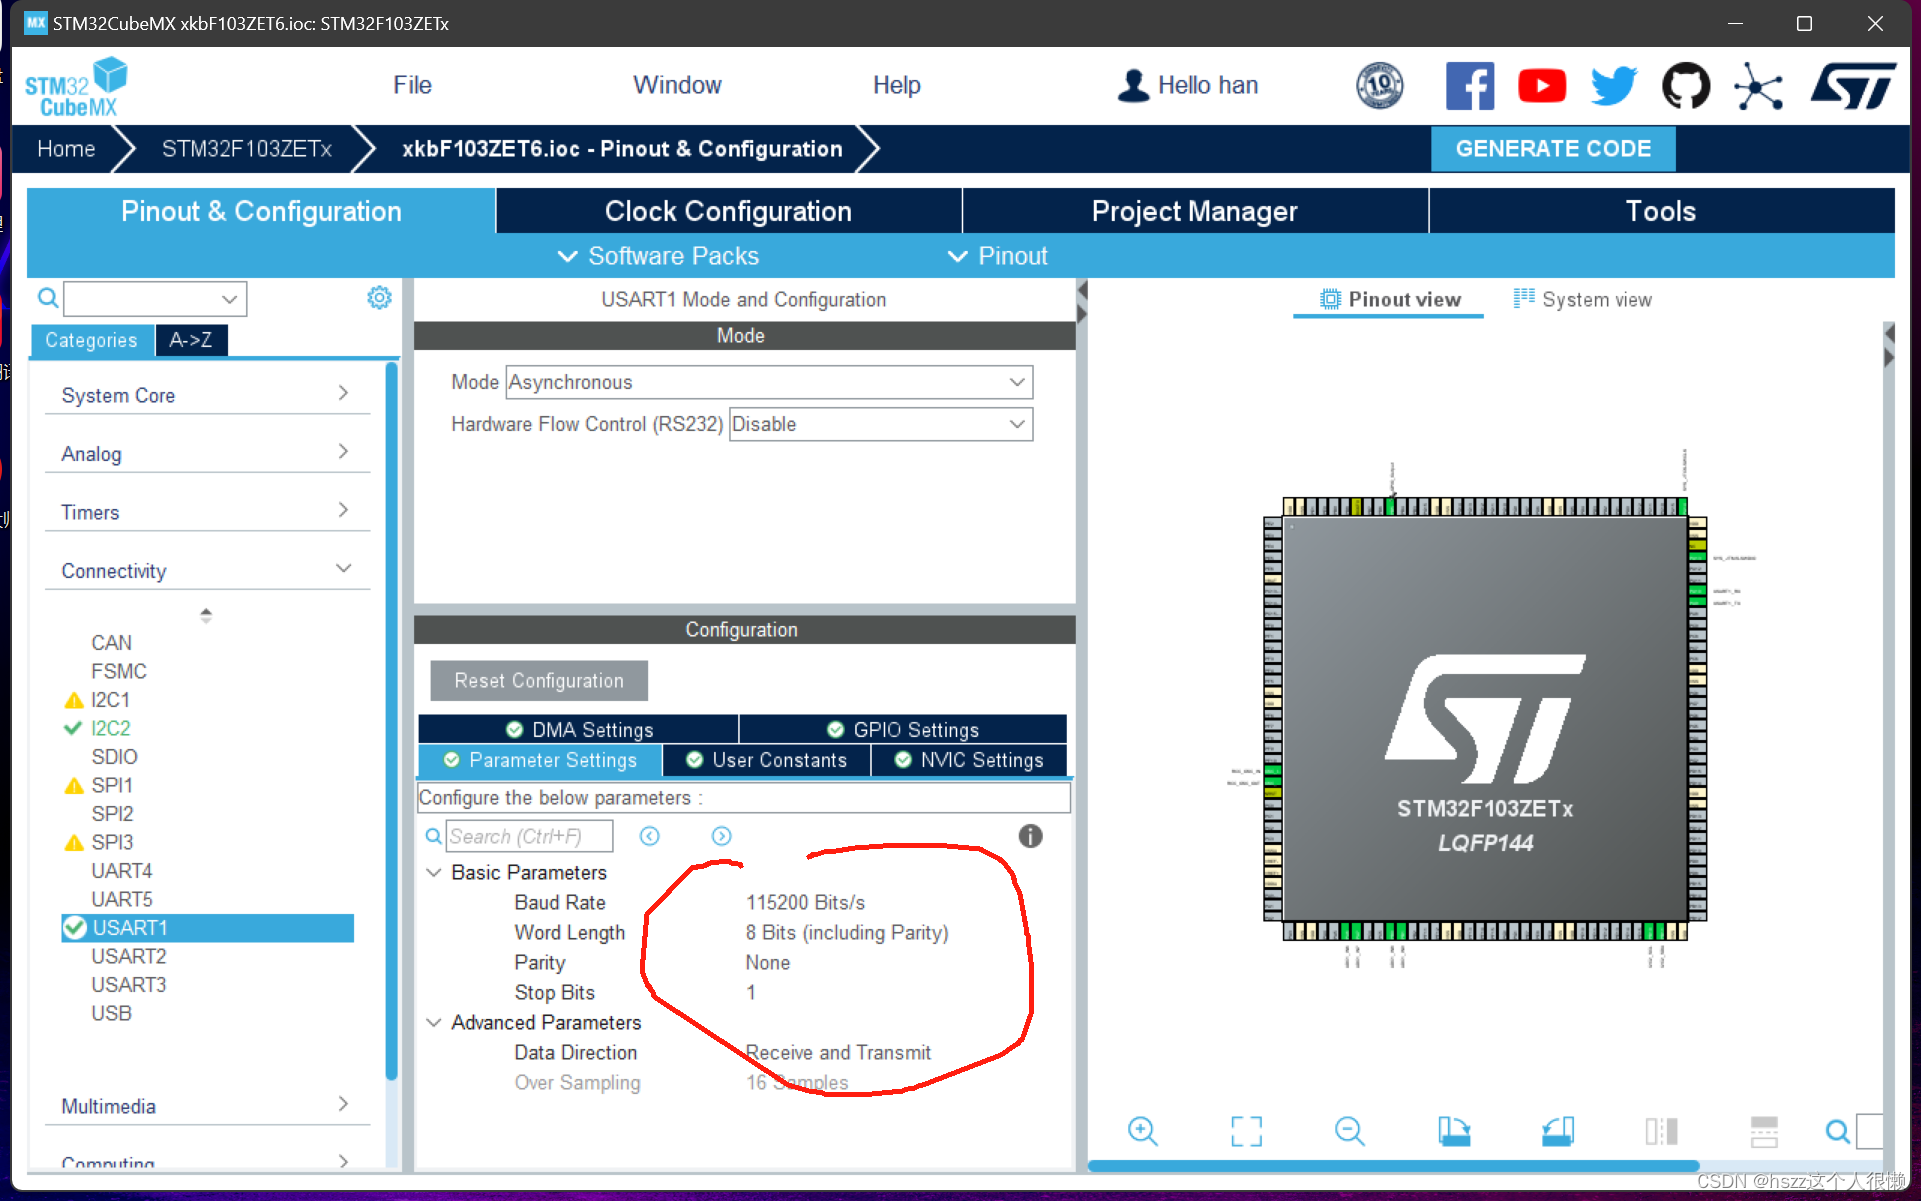This screenshot has height=1201, width=1921.
Task: Expand the Software Packs menu
Action: tap(658, 256)
